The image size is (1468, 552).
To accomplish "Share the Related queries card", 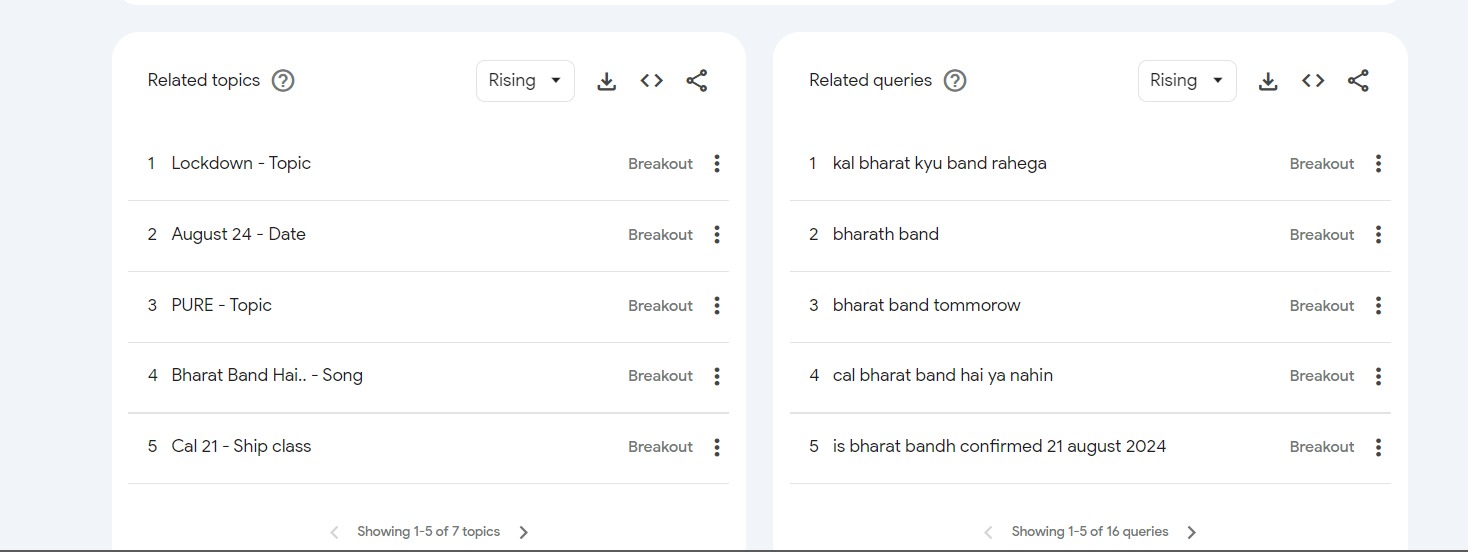I will tap(1358, 81).
